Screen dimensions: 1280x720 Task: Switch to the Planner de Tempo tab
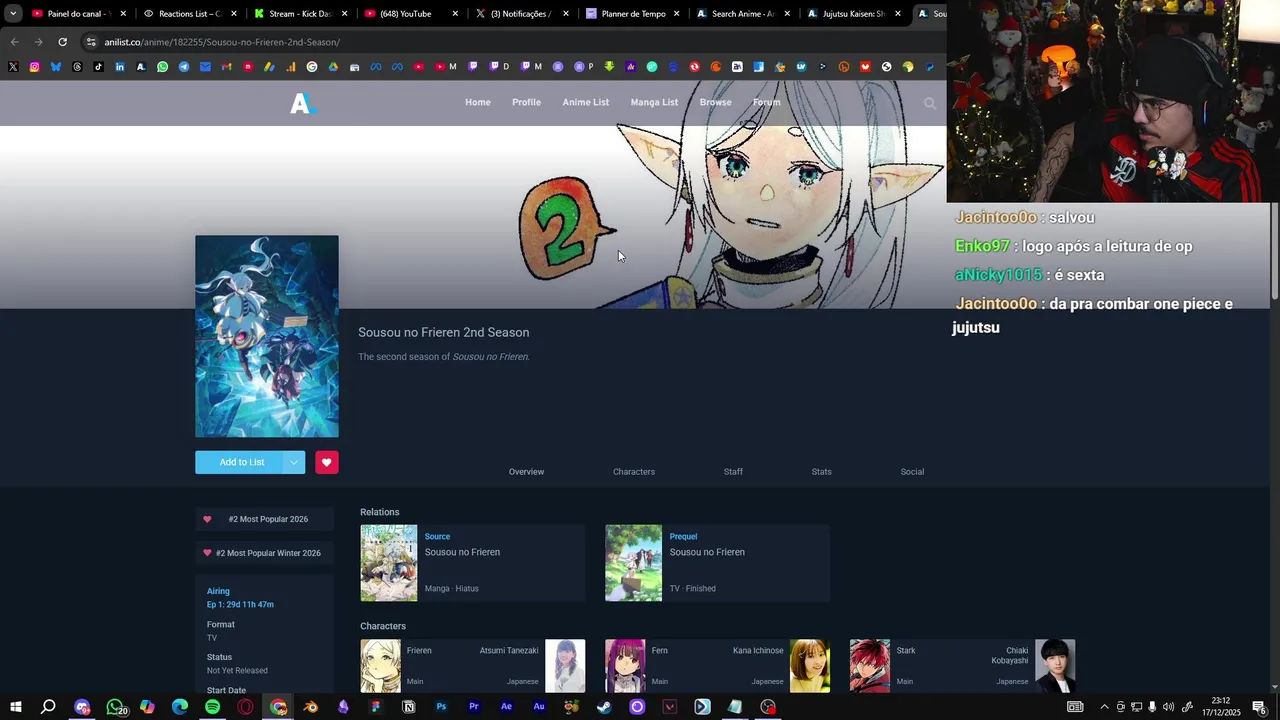632,14
